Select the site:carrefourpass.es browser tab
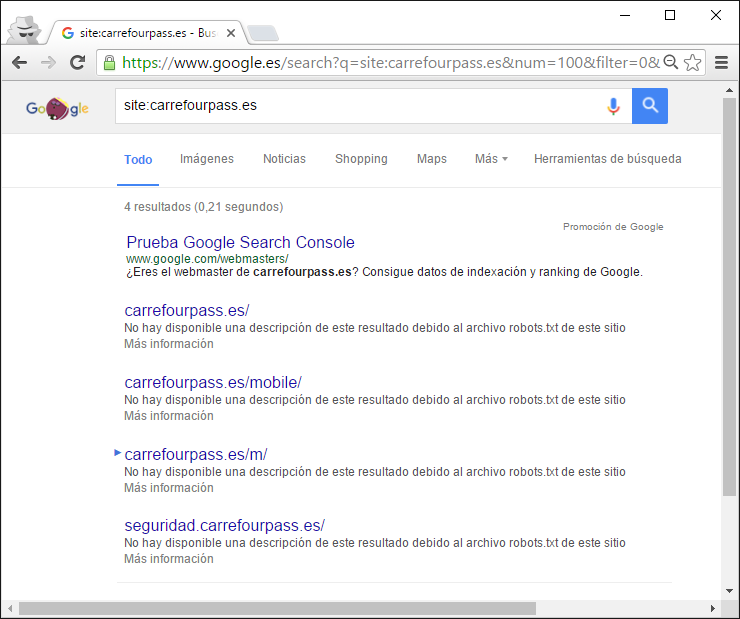Viewport: 740px width, 619px height. (147, 33)
